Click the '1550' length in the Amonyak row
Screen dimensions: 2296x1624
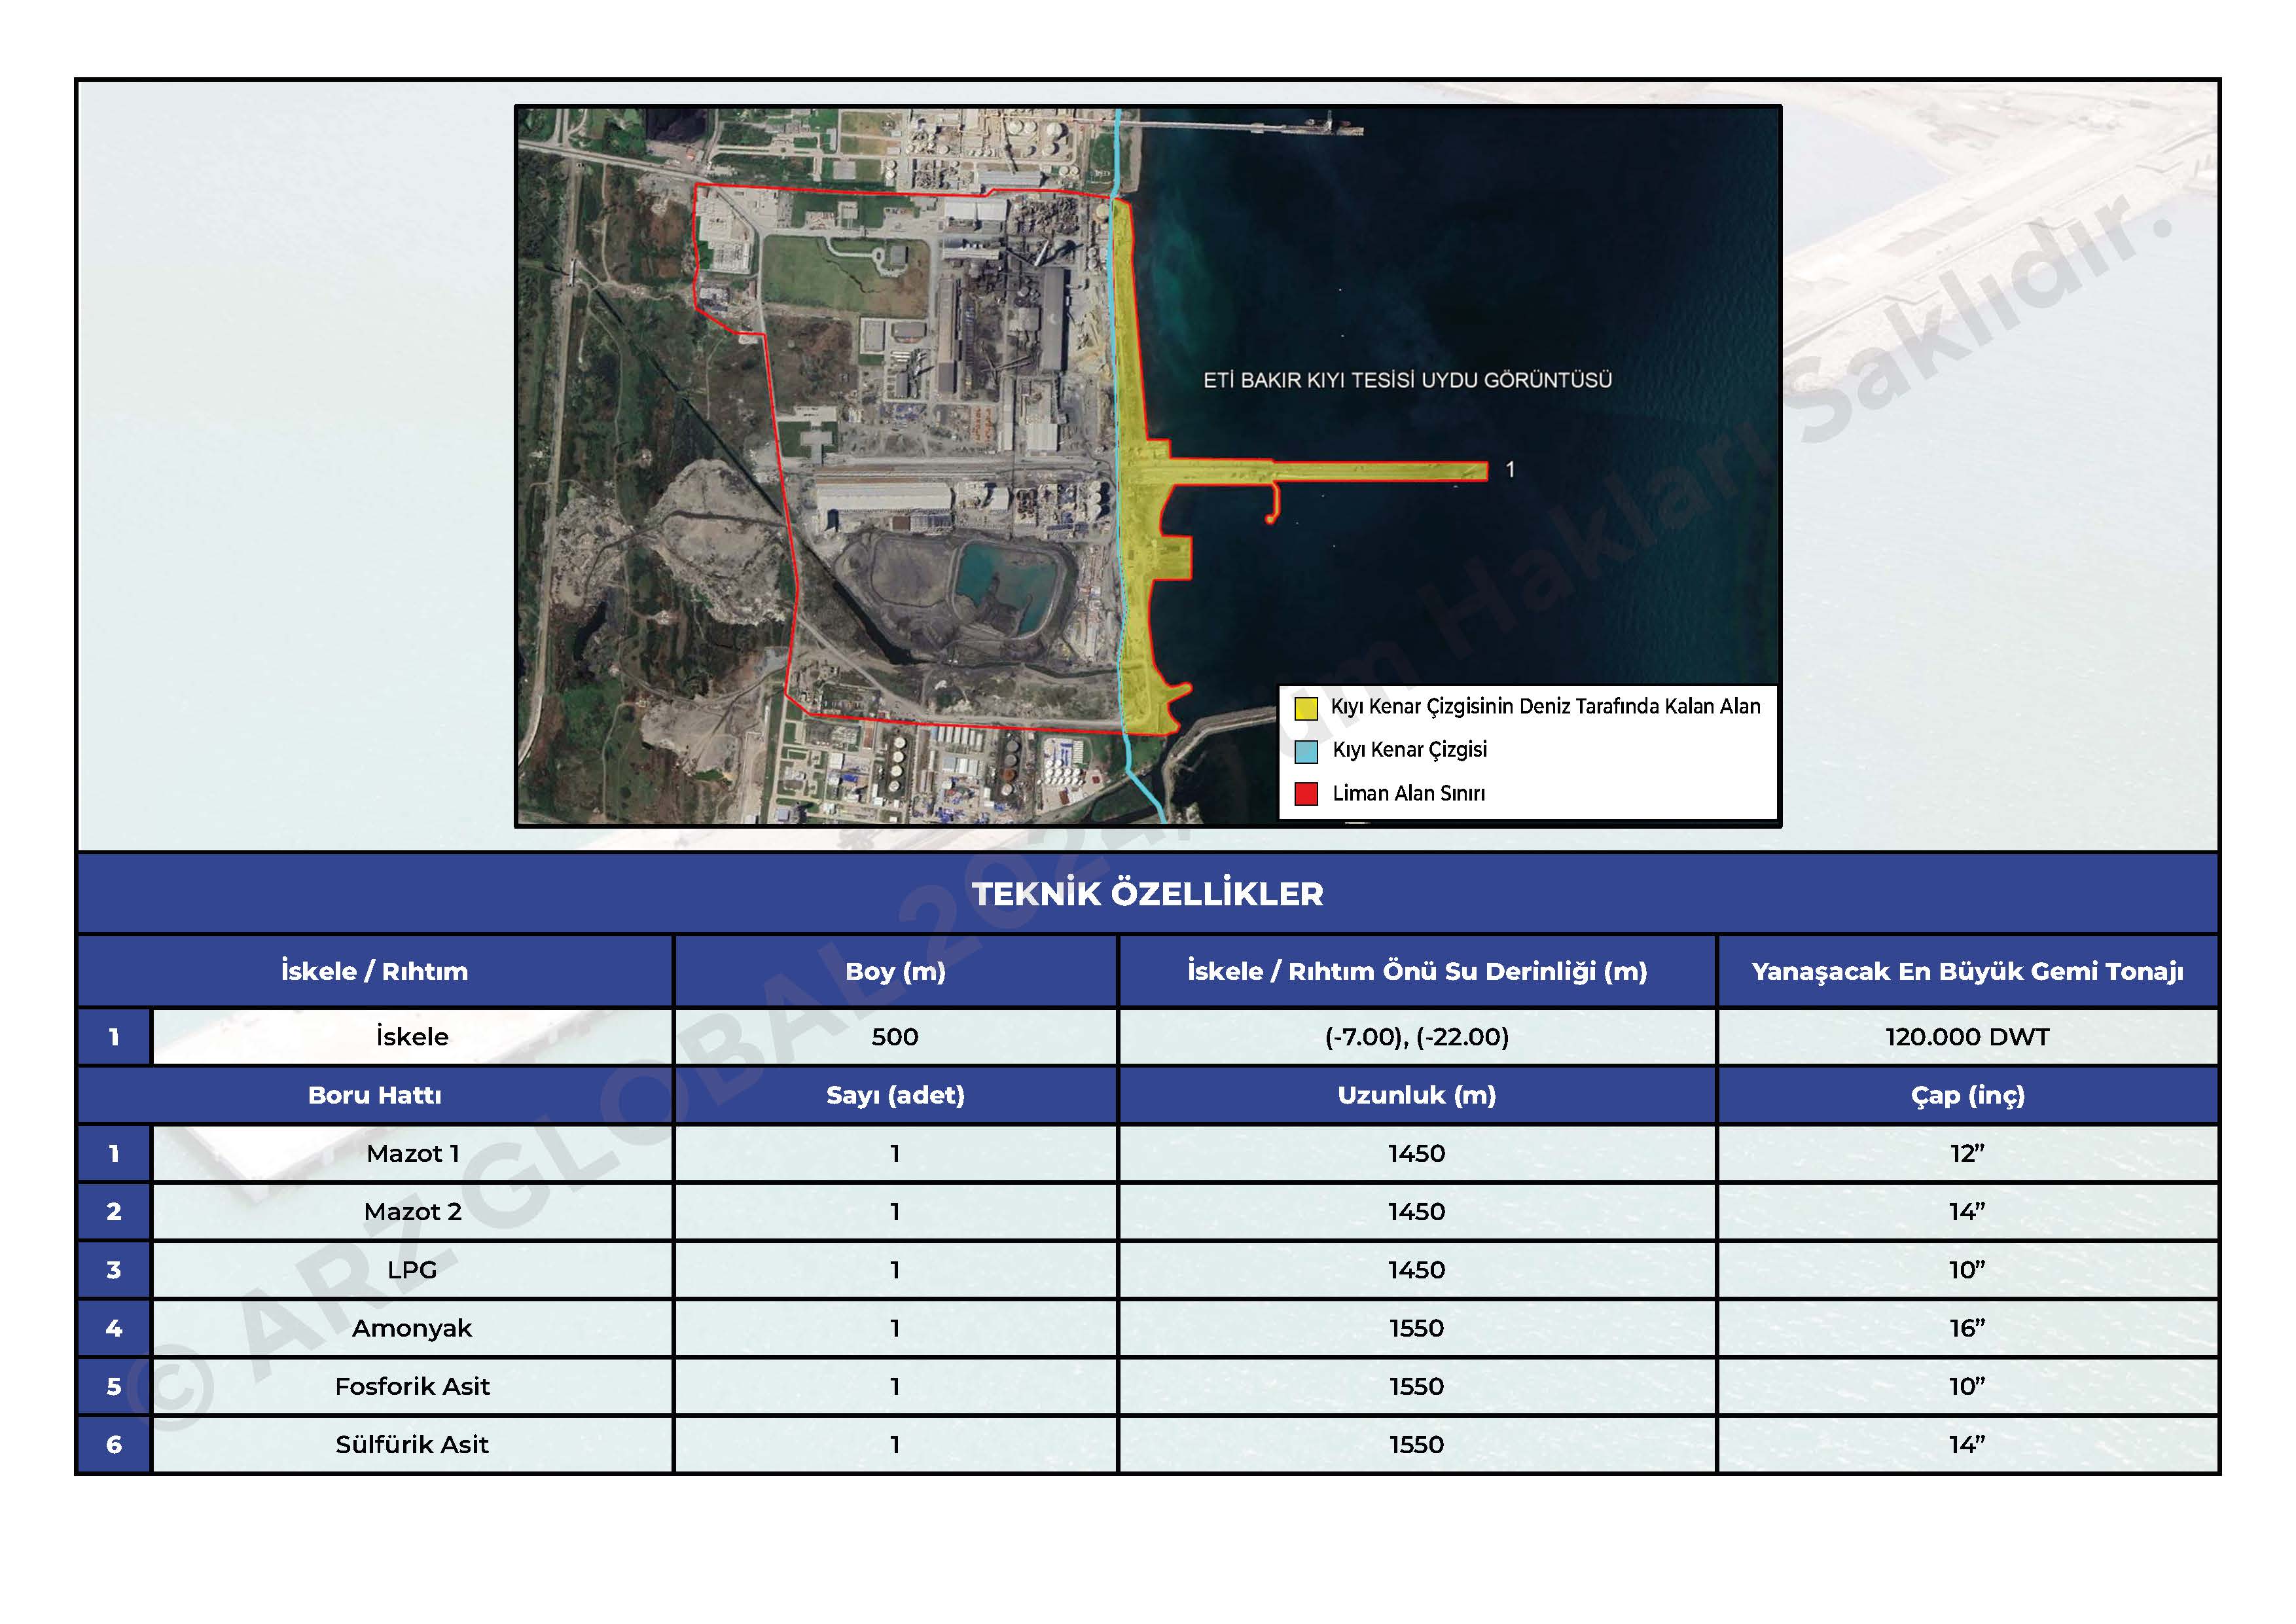point(1417,1328)
